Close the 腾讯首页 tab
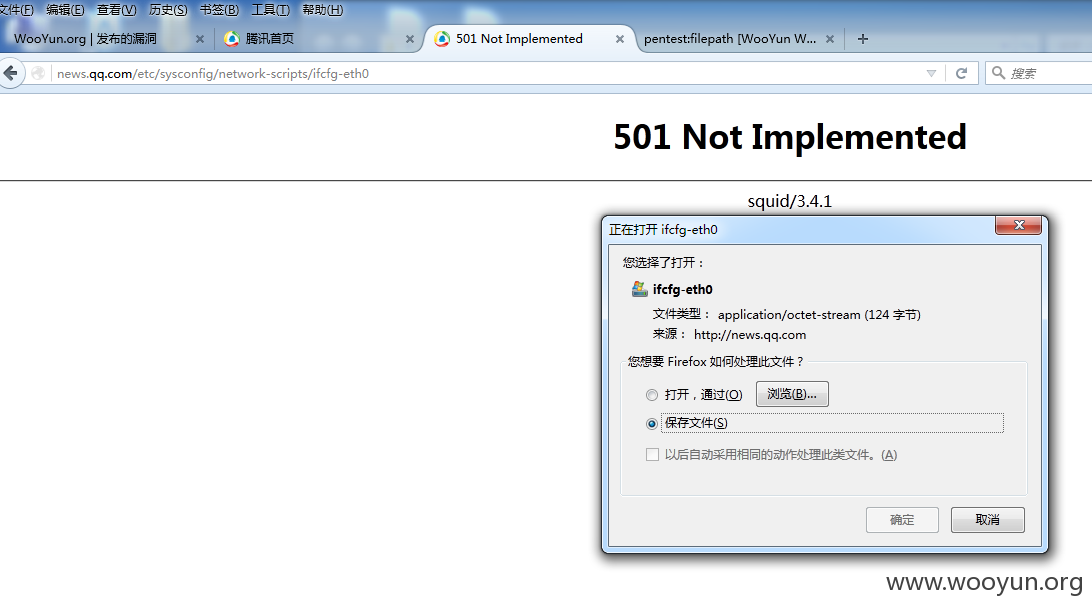The width and height of the screenshot is (1092, 611). tap(410, 39)
